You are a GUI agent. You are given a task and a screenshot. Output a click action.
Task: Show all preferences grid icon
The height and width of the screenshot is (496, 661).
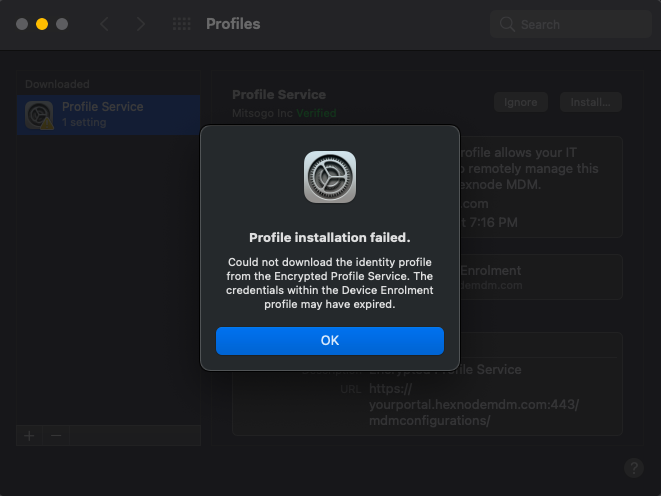[182, 24]
